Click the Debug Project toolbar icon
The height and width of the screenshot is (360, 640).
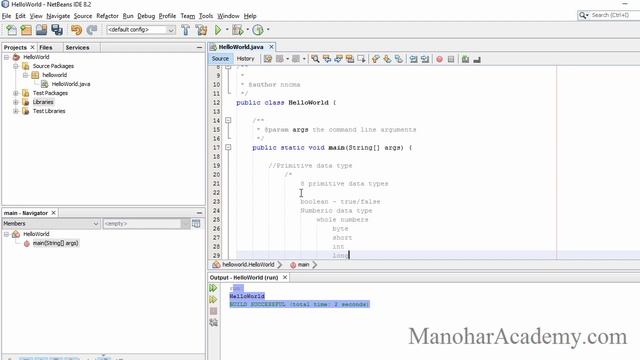click(237, 30)
